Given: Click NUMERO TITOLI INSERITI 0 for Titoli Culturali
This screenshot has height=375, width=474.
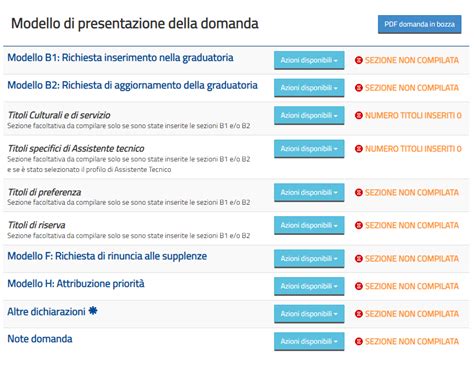Looking at the screenshot, I should coord(413,115).
